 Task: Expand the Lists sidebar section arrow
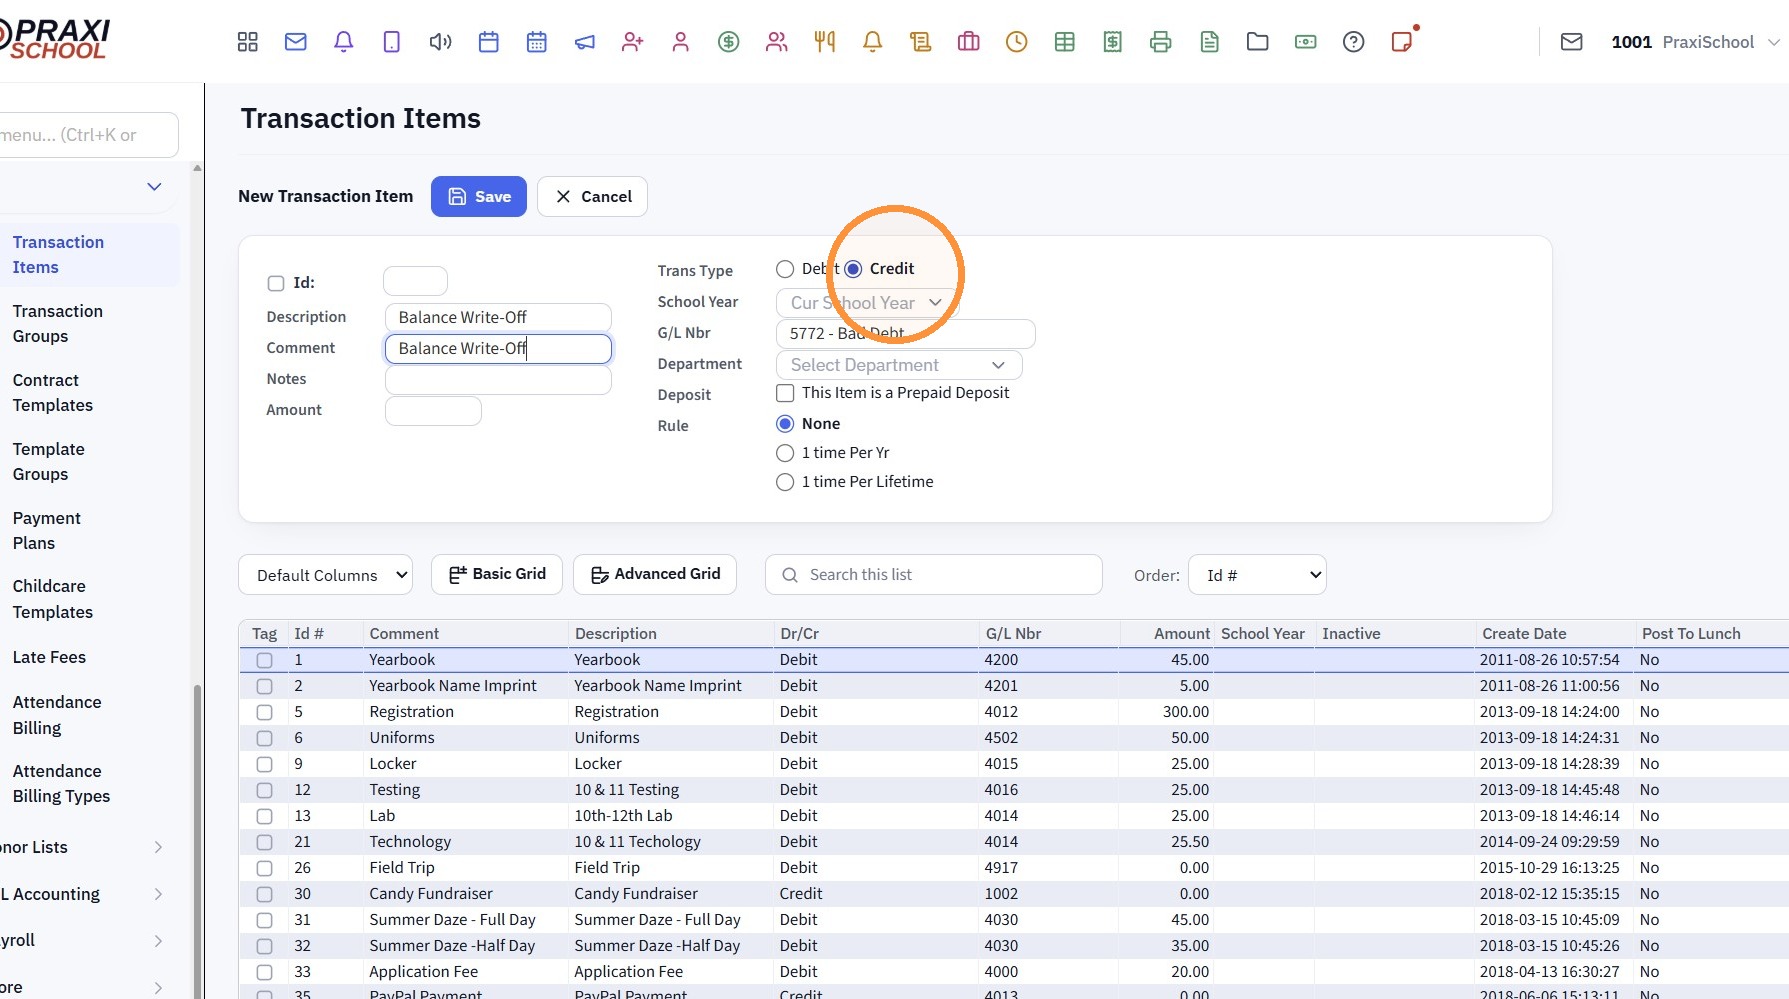click(x=158, y=847)
